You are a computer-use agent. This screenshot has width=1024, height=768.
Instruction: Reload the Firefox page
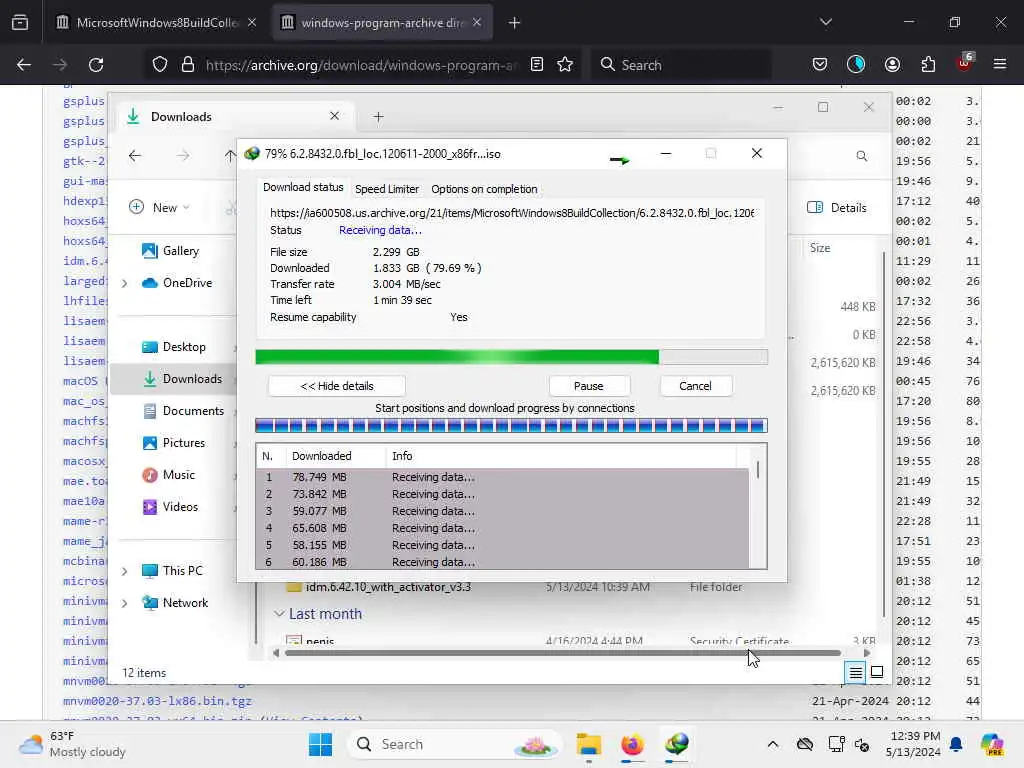(x=96, y=65)
